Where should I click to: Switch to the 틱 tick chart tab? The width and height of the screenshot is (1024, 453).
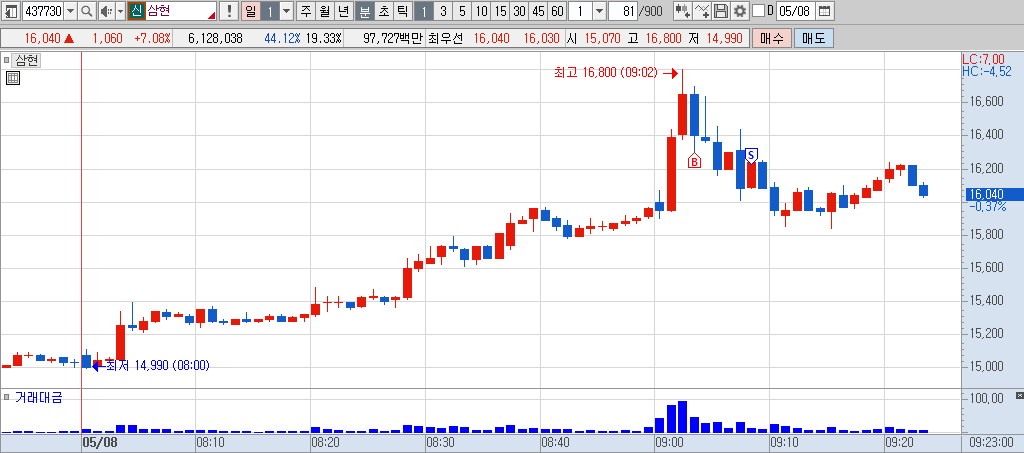tap(402, 11)
